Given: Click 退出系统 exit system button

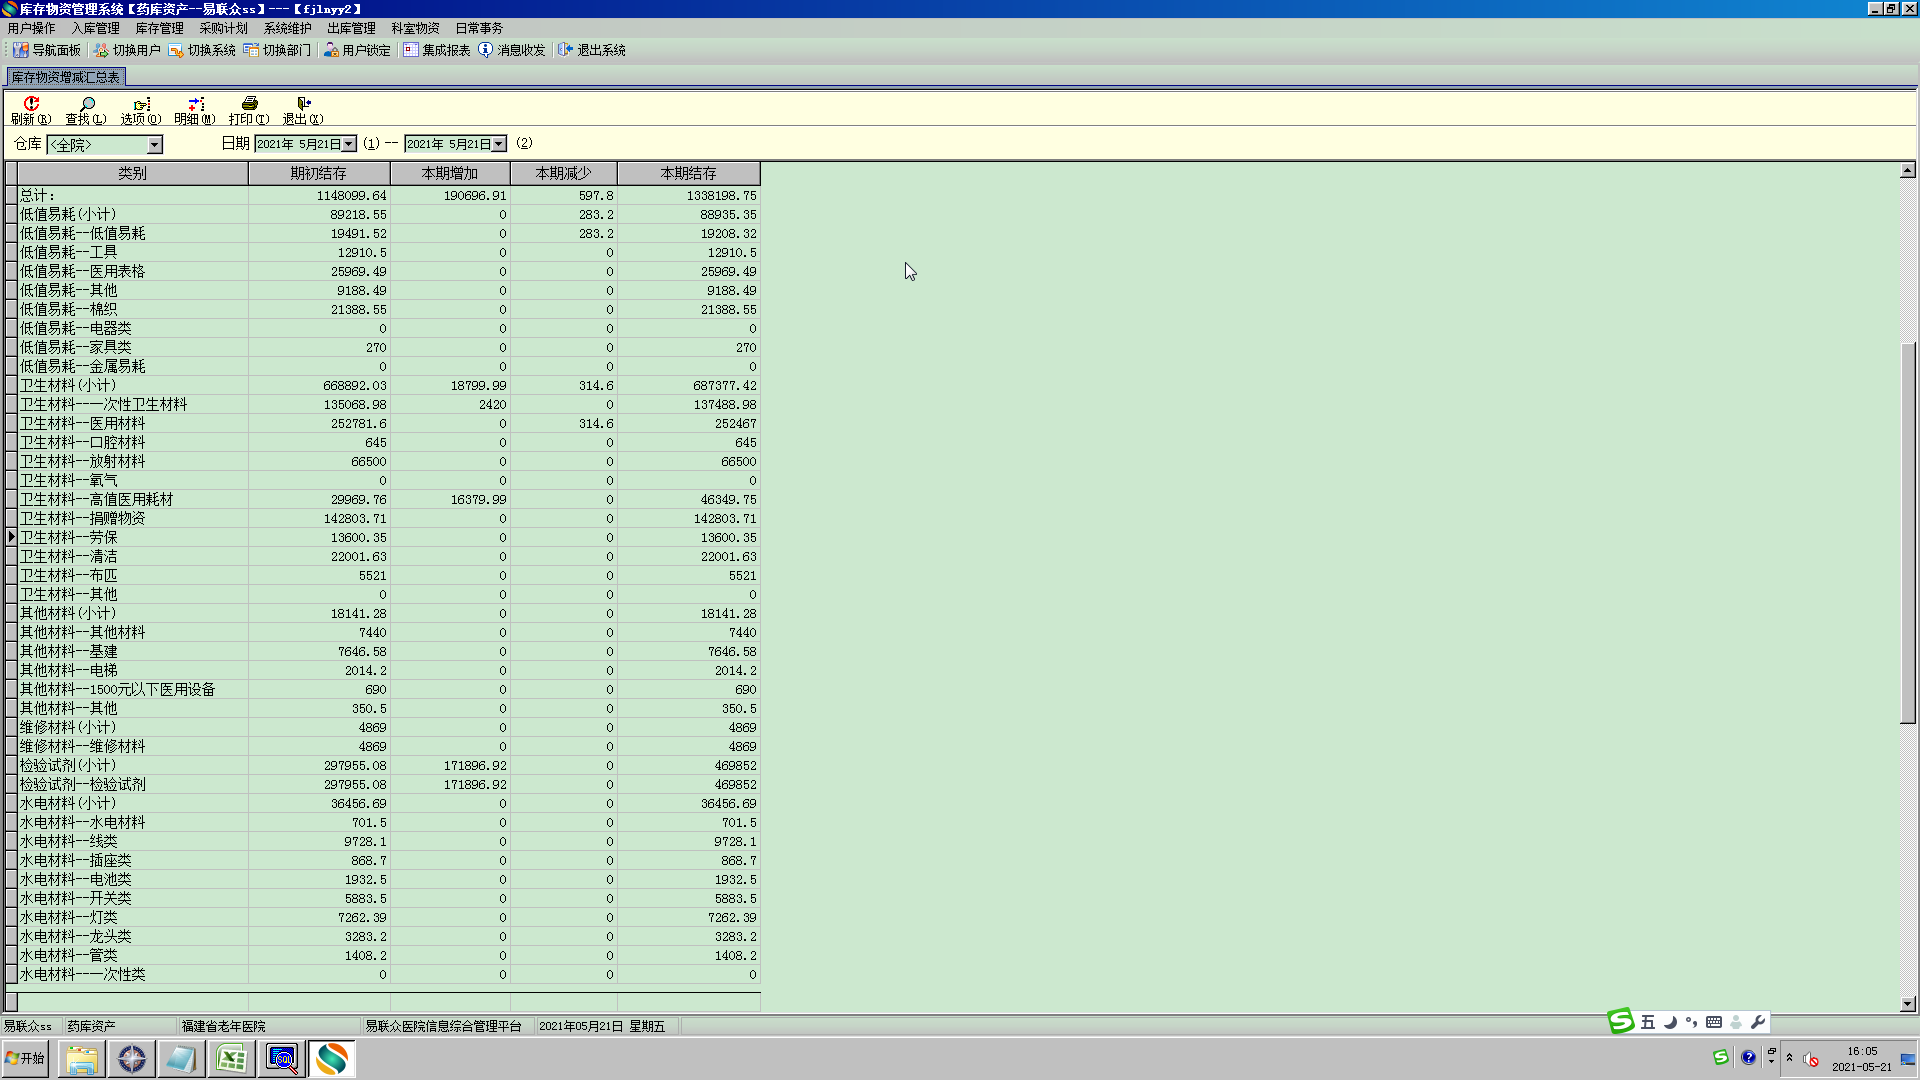Looking at the screenshot, I should pos(592,50).
